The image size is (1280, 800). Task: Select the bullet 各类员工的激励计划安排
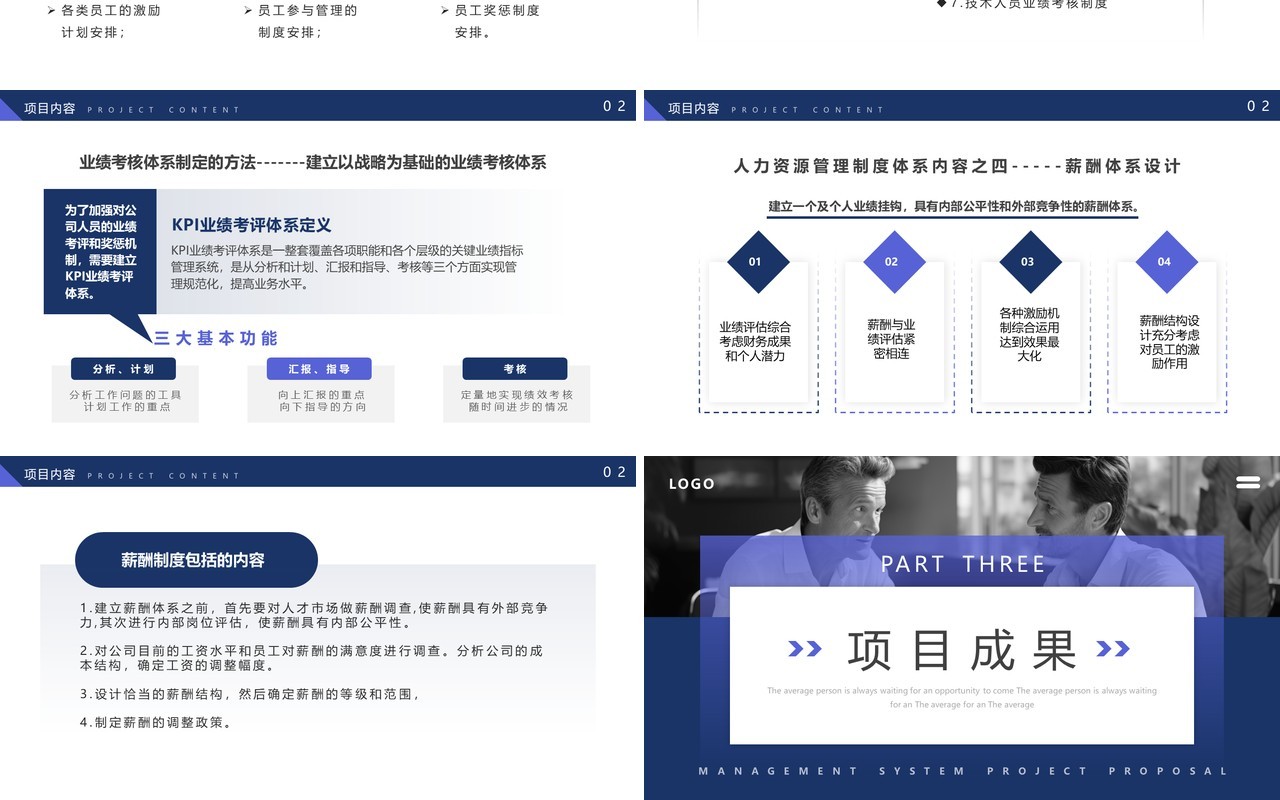click(x=103, y=21)
